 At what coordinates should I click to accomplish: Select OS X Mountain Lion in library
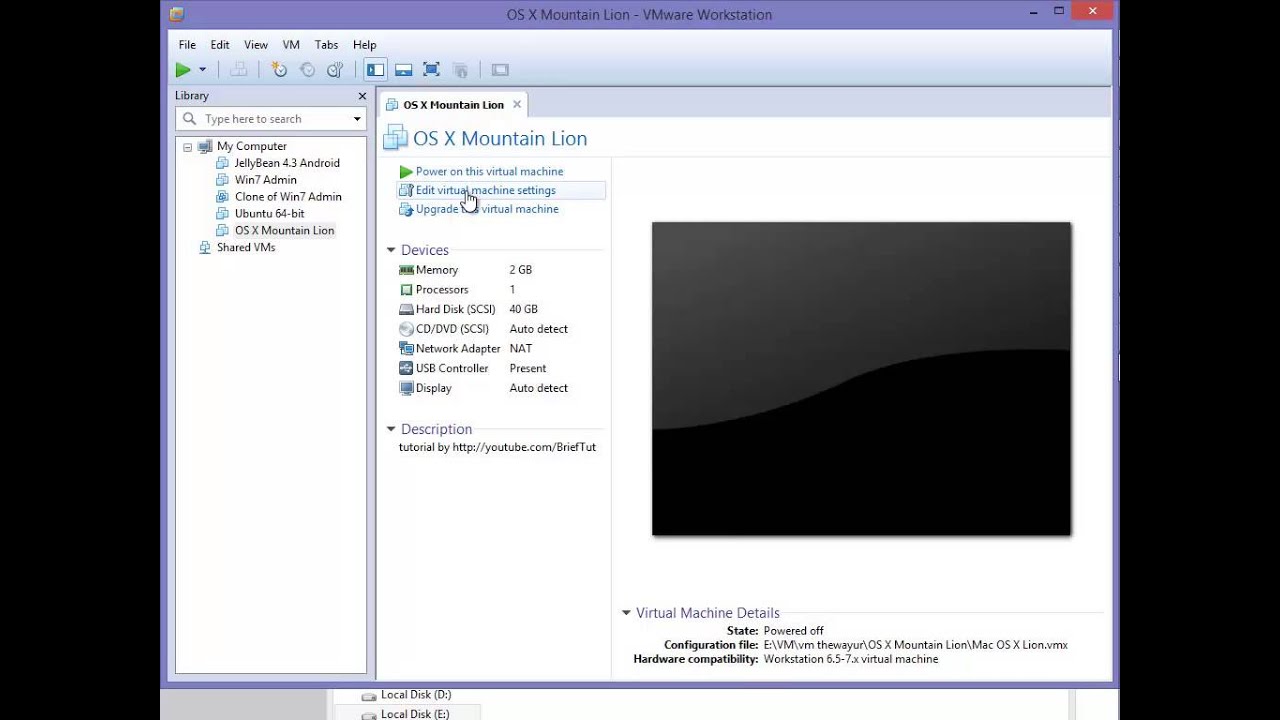click(x=284, y=231)
